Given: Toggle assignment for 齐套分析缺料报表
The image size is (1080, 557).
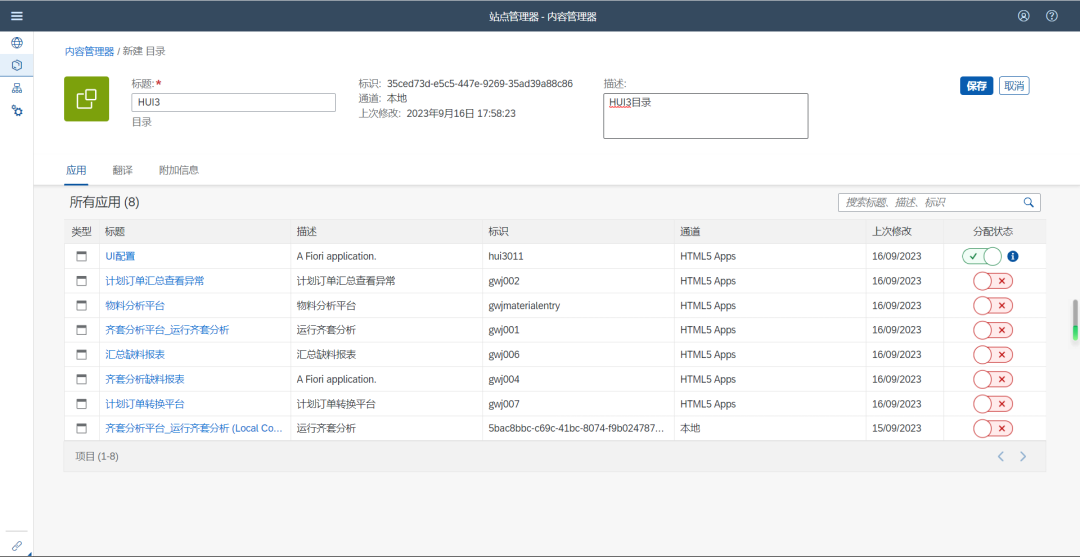Looking at the screenshot, I should click(x=993, y=379).
